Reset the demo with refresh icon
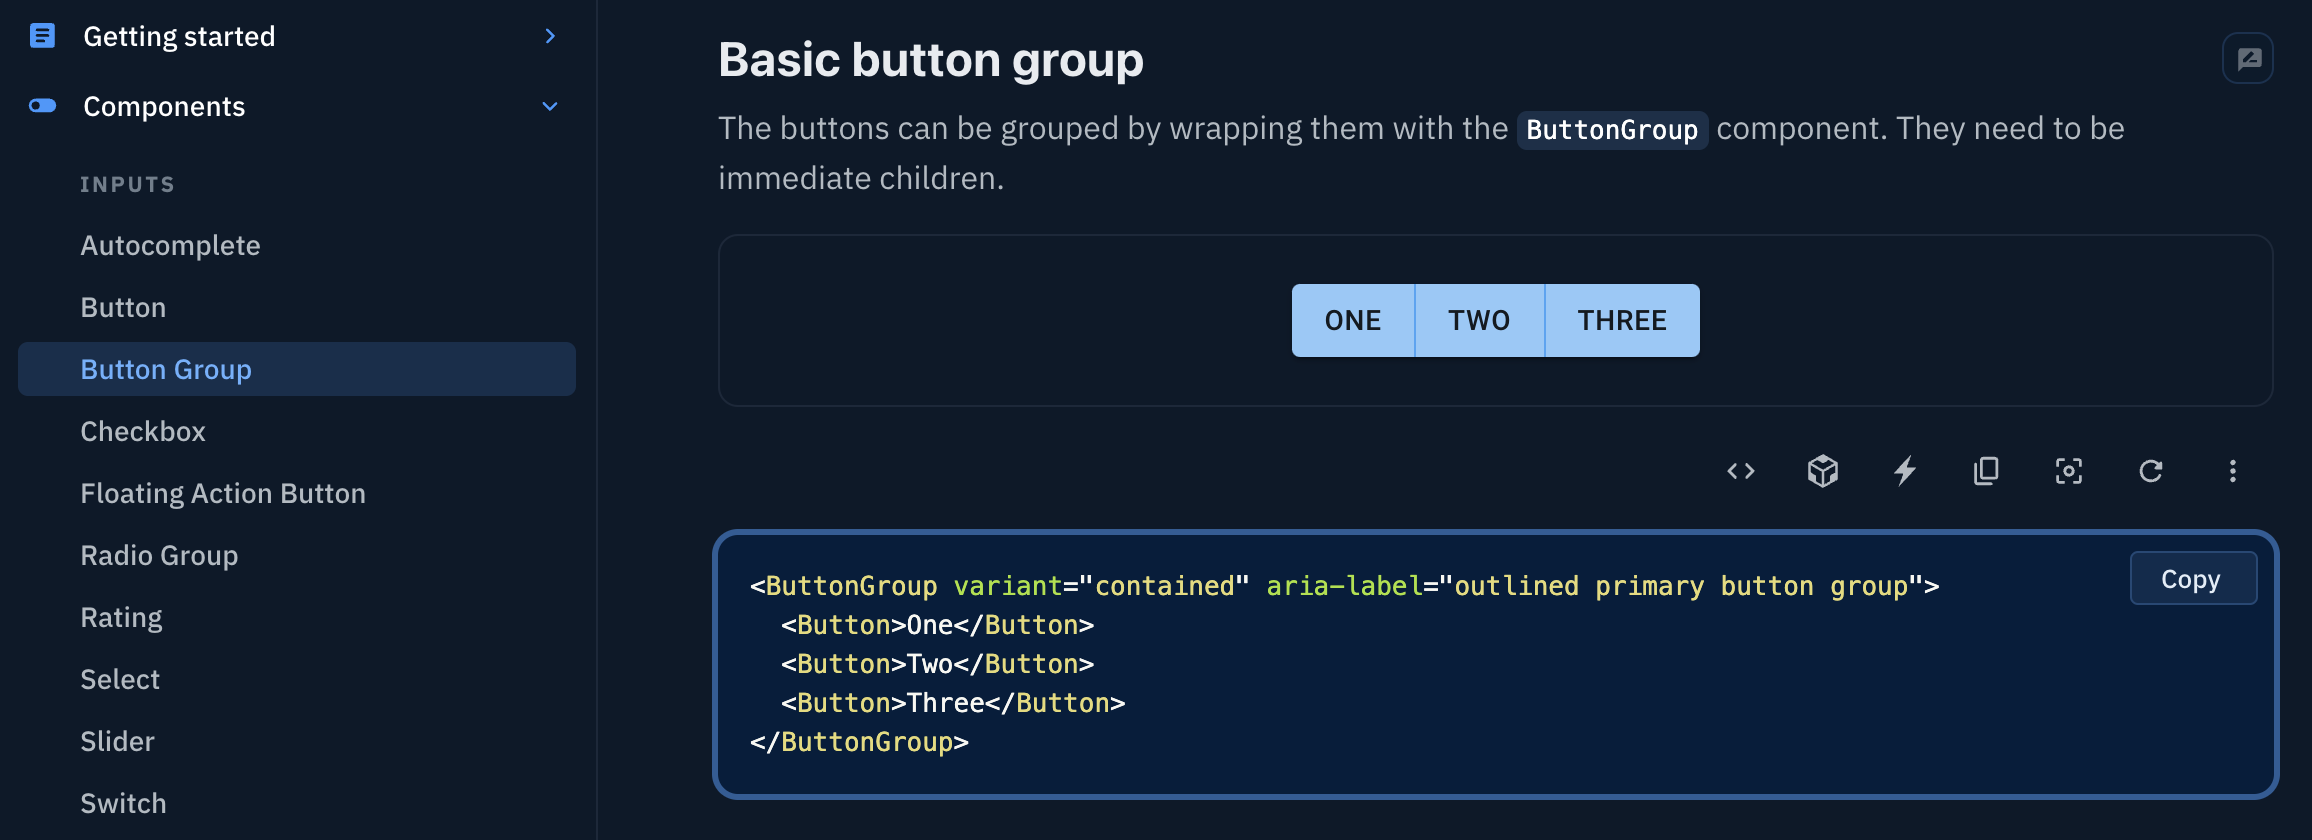2312x840 pixels. (x=2151, y=471)
